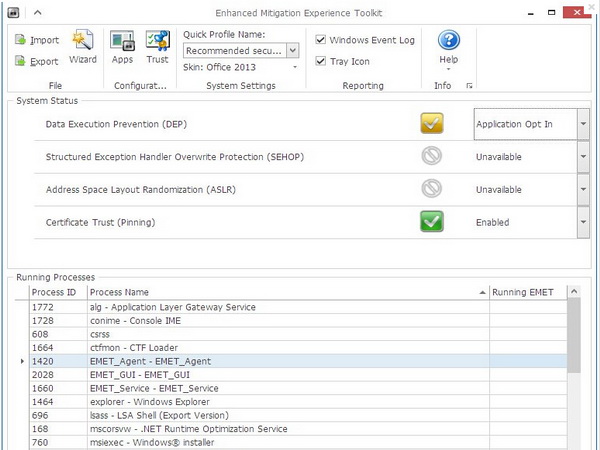Click the Application Opt In value box

coord(525,124)
